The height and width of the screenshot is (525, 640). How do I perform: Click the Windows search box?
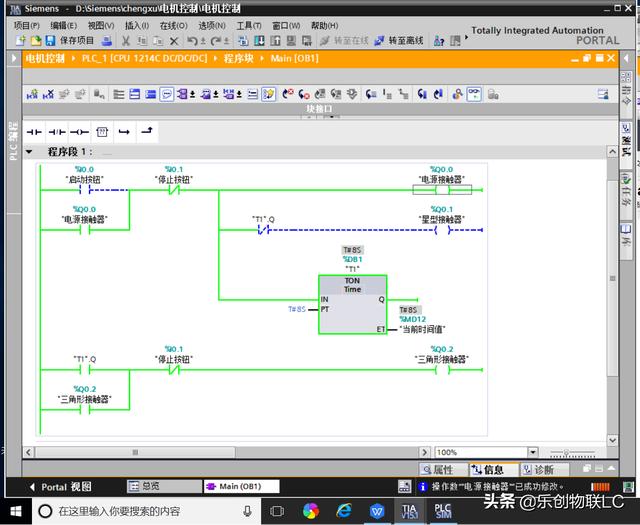pyautogui.click(x=147, y=511)
